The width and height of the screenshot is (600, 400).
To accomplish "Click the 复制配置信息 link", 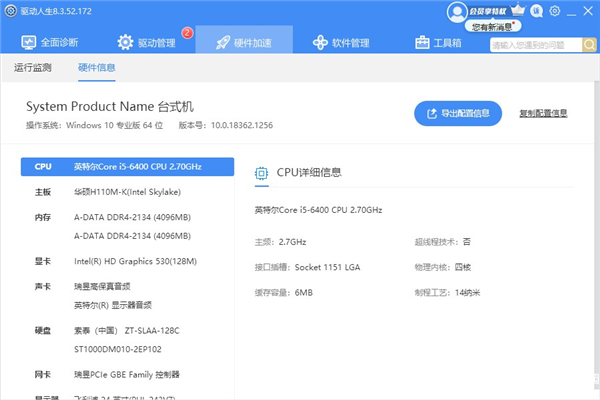I will point(543,113).
